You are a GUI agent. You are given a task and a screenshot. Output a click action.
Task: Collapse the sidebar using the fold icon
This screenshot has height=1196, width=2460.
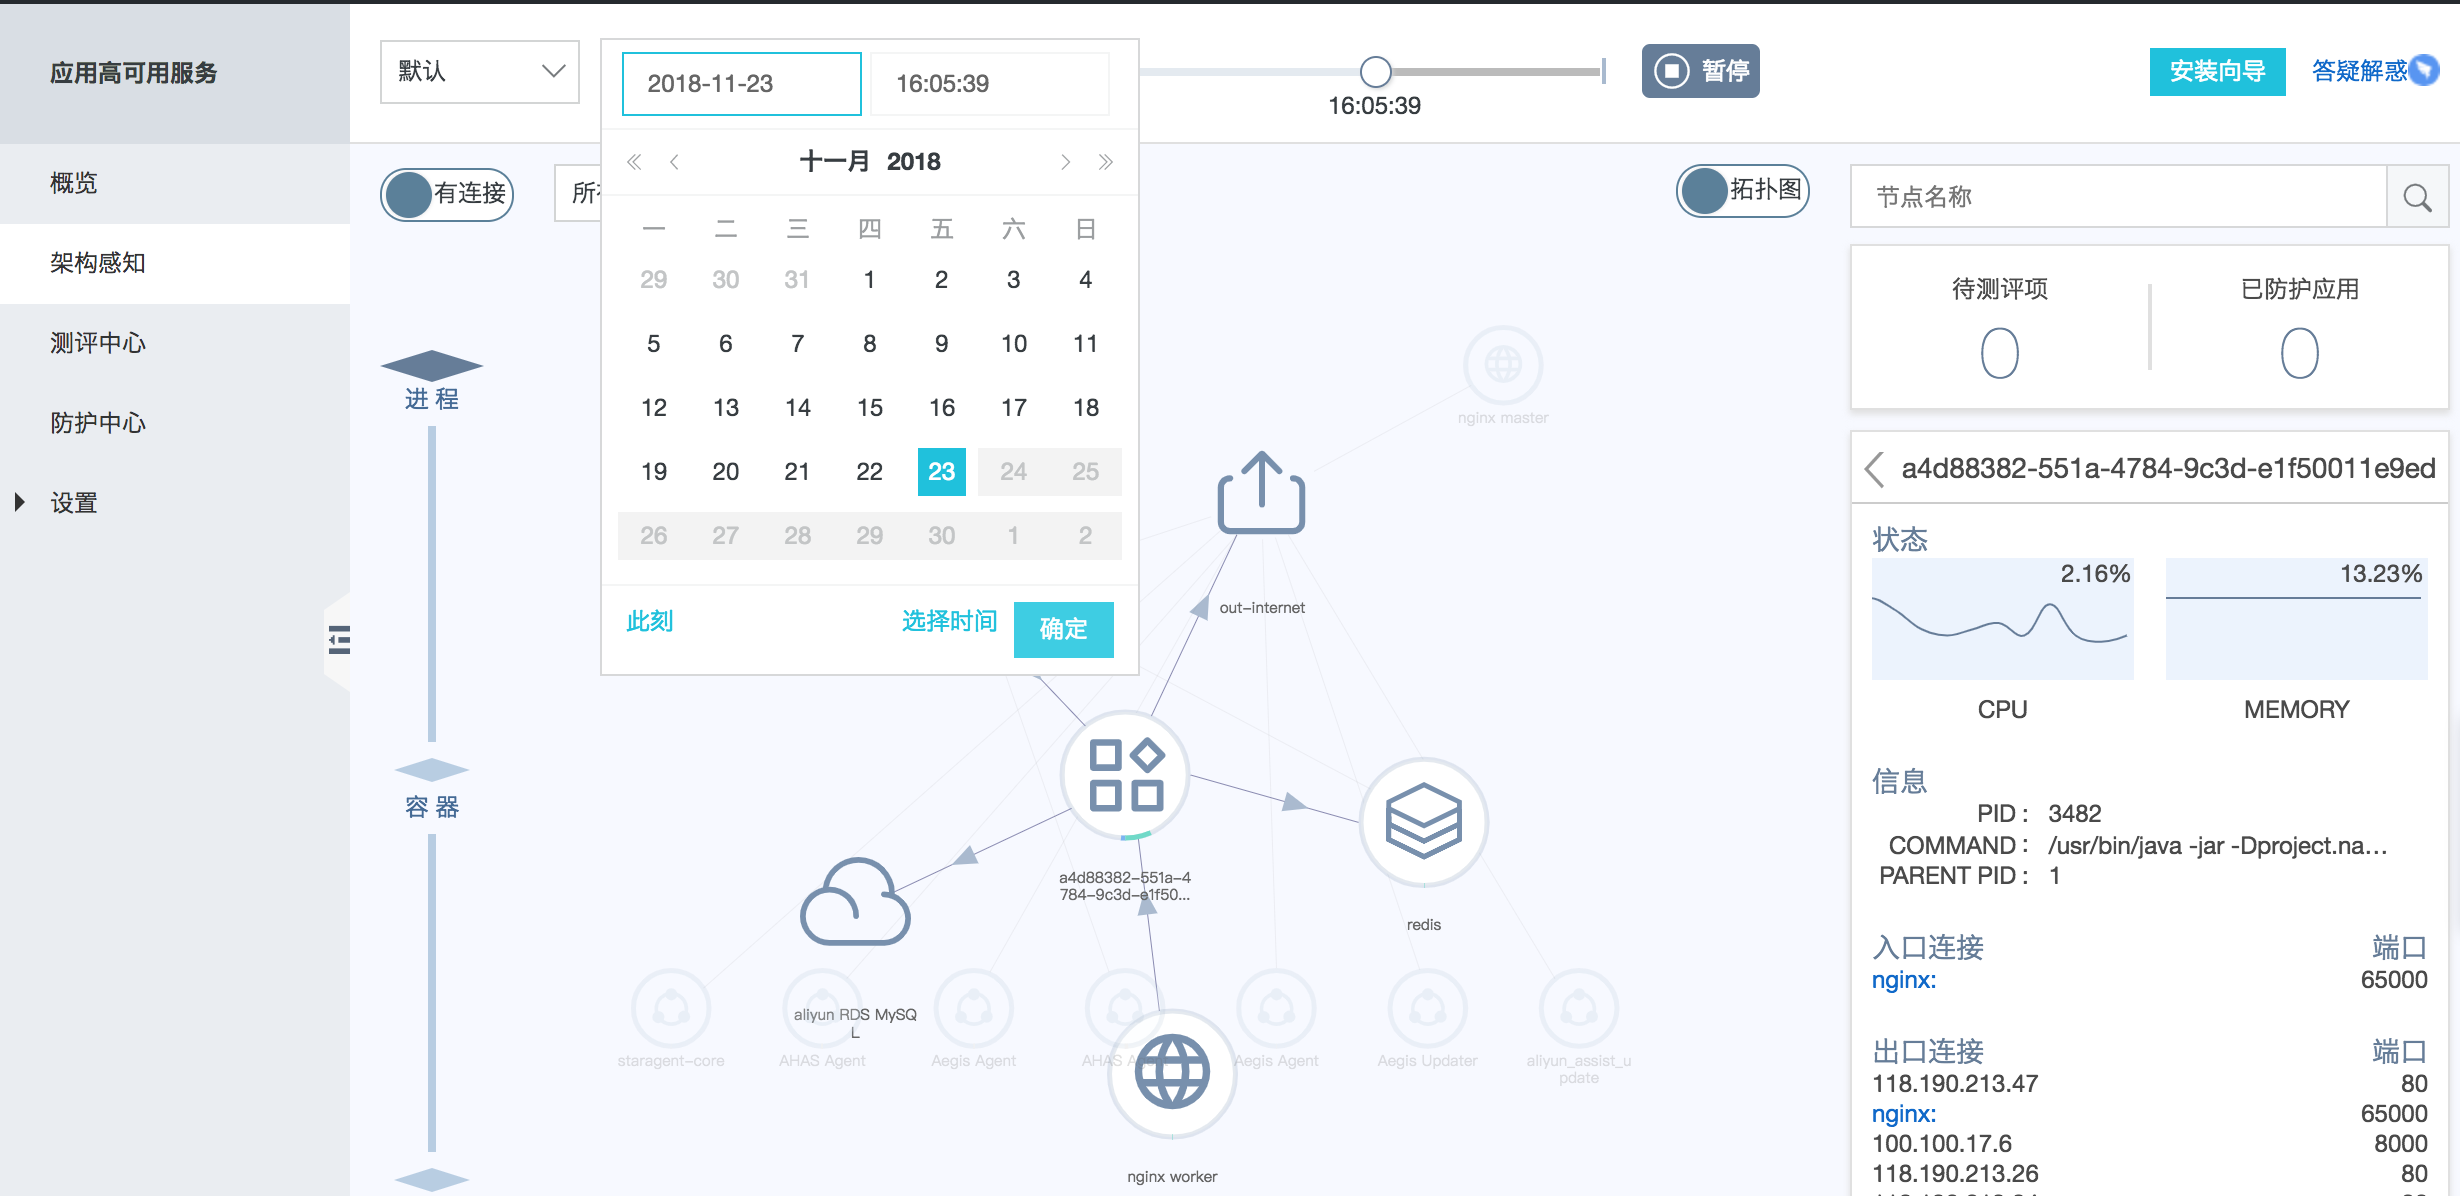[x=339, y=639]
